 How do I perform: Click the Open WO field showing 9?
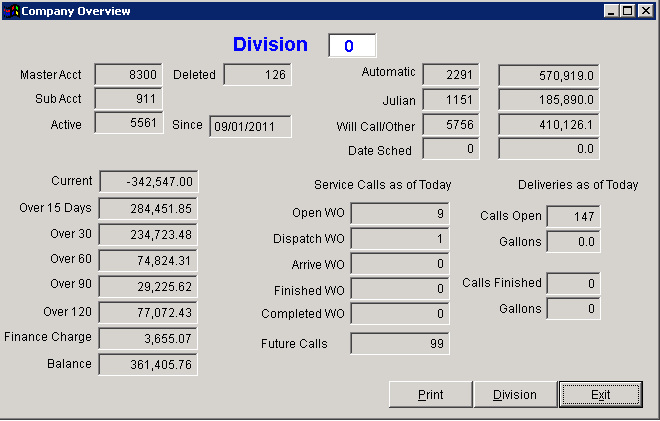pyautogui.click(x=400, y=213)
